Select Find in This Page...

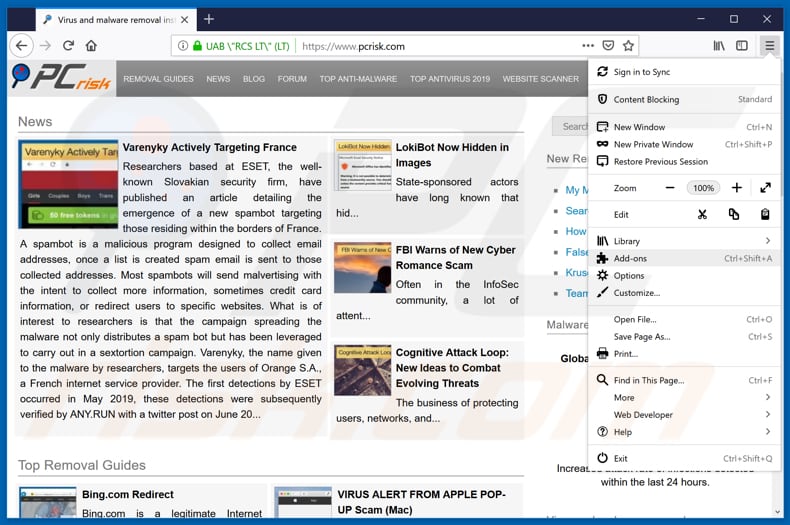pyautogui.click(x=684, y=380)
